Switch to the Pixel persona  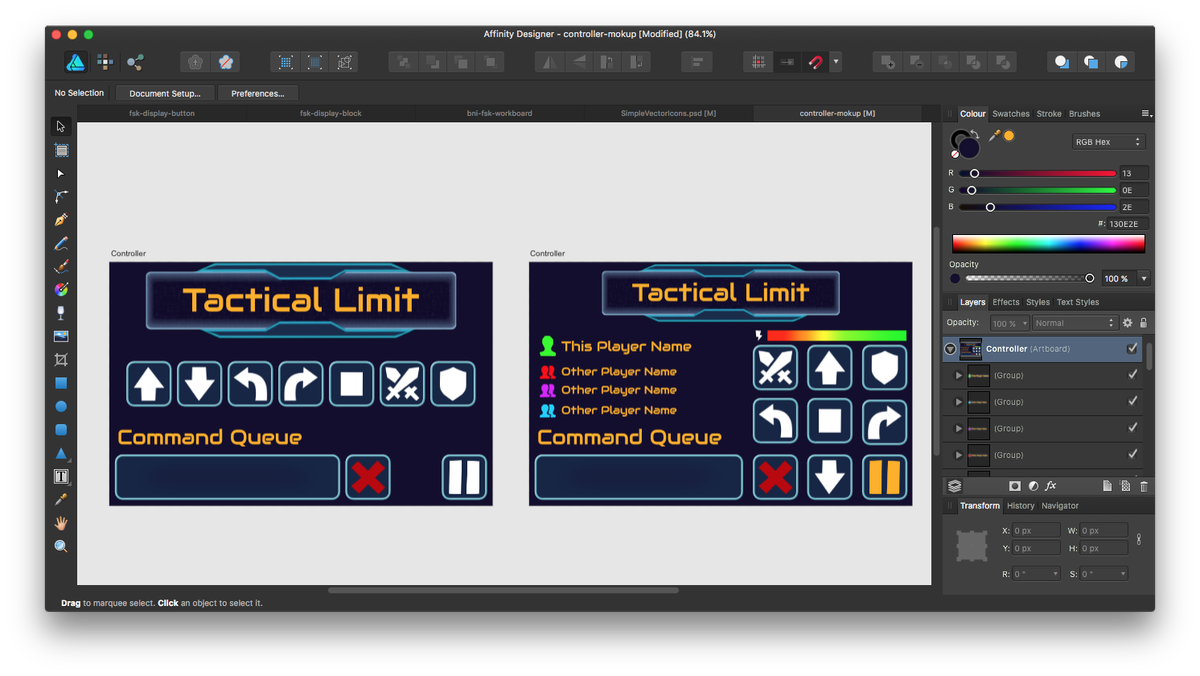coord(105,63)
